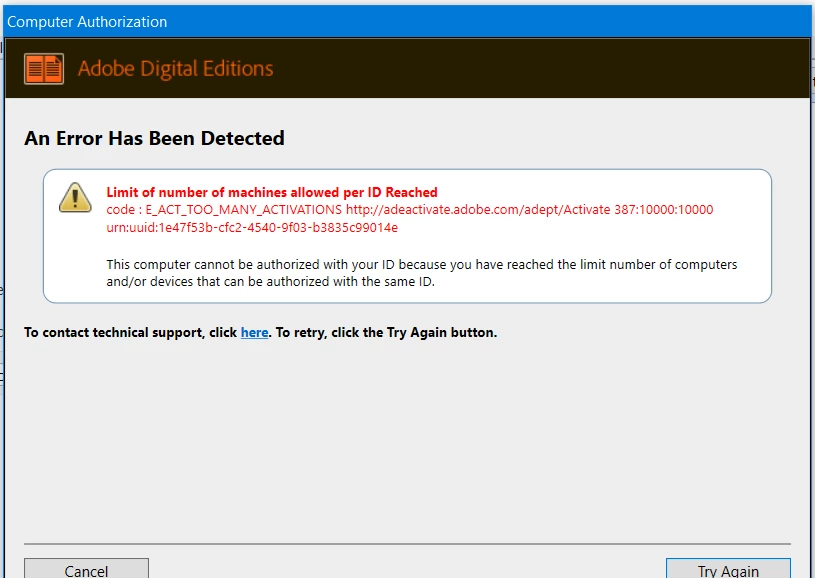The height and width of the screenshot is (578, 815).
Task: Click the E_ACT_TOO_MANY_ACTIVATIONS error code line
Action: (x=410, y=209)
